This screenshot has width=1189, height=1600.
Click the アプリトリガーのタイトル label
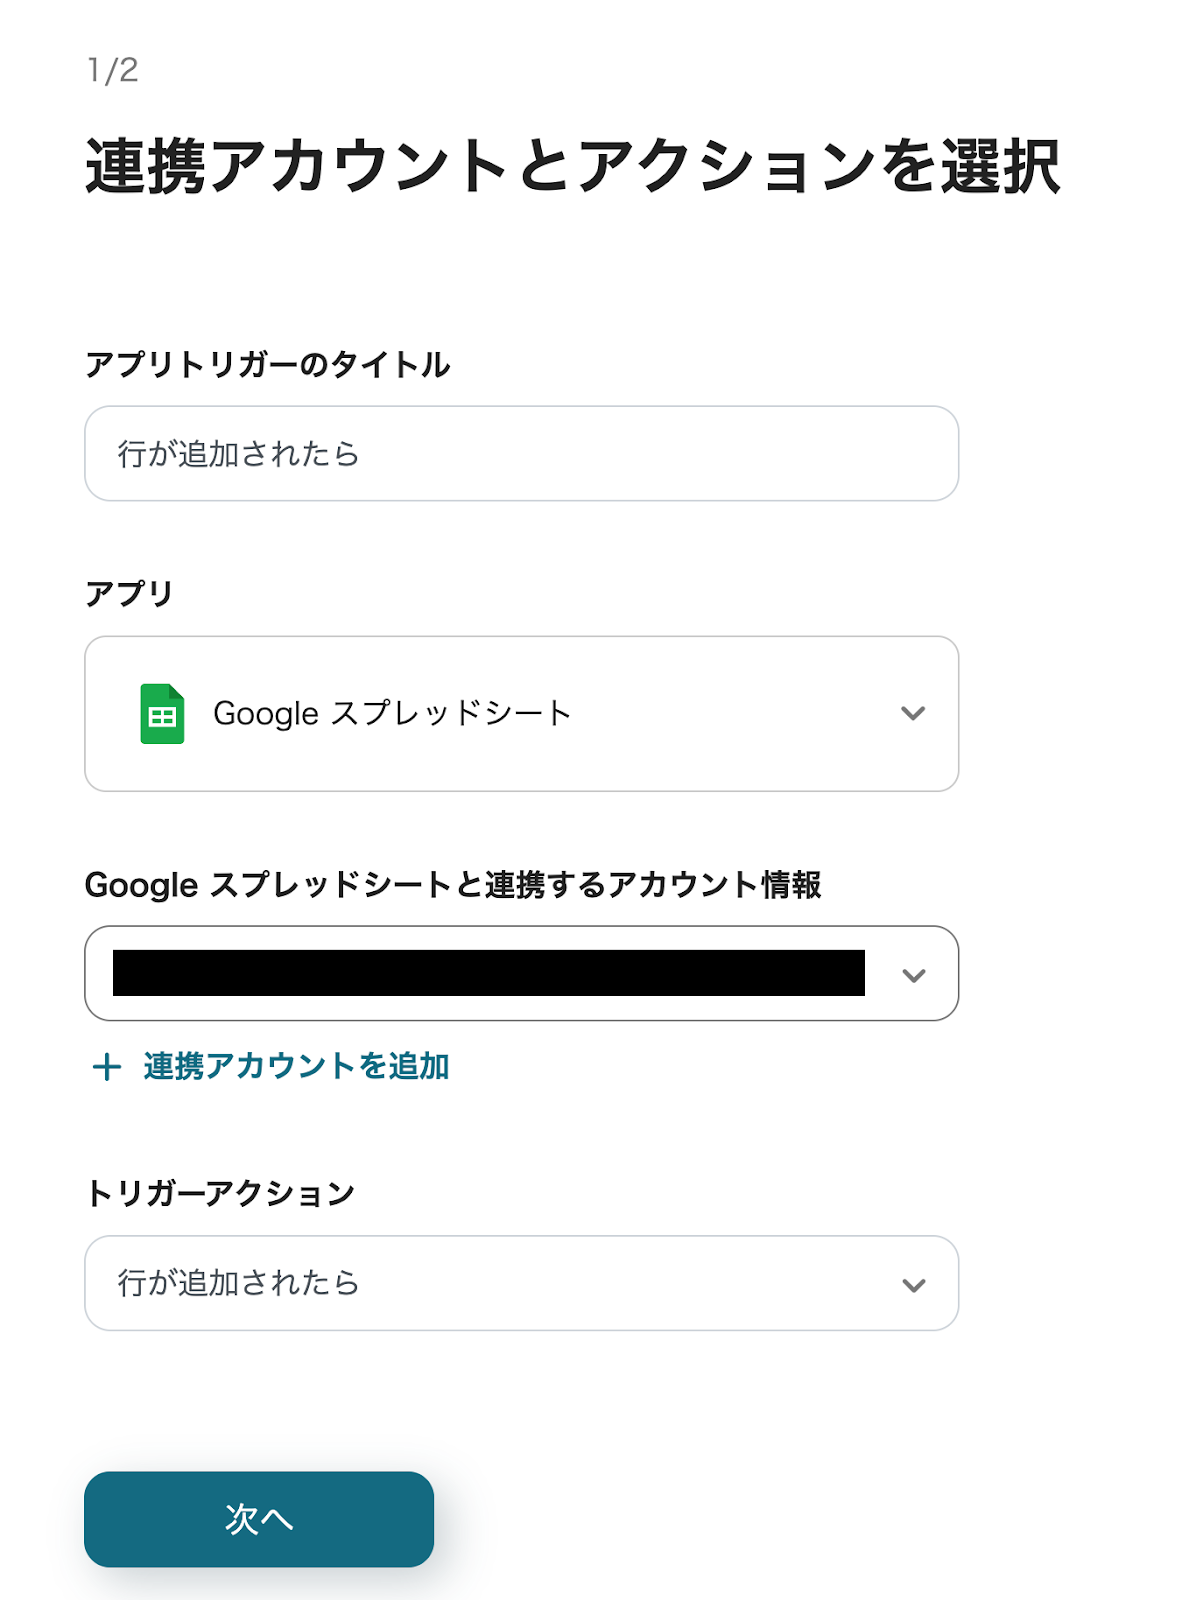pos(268,365)
